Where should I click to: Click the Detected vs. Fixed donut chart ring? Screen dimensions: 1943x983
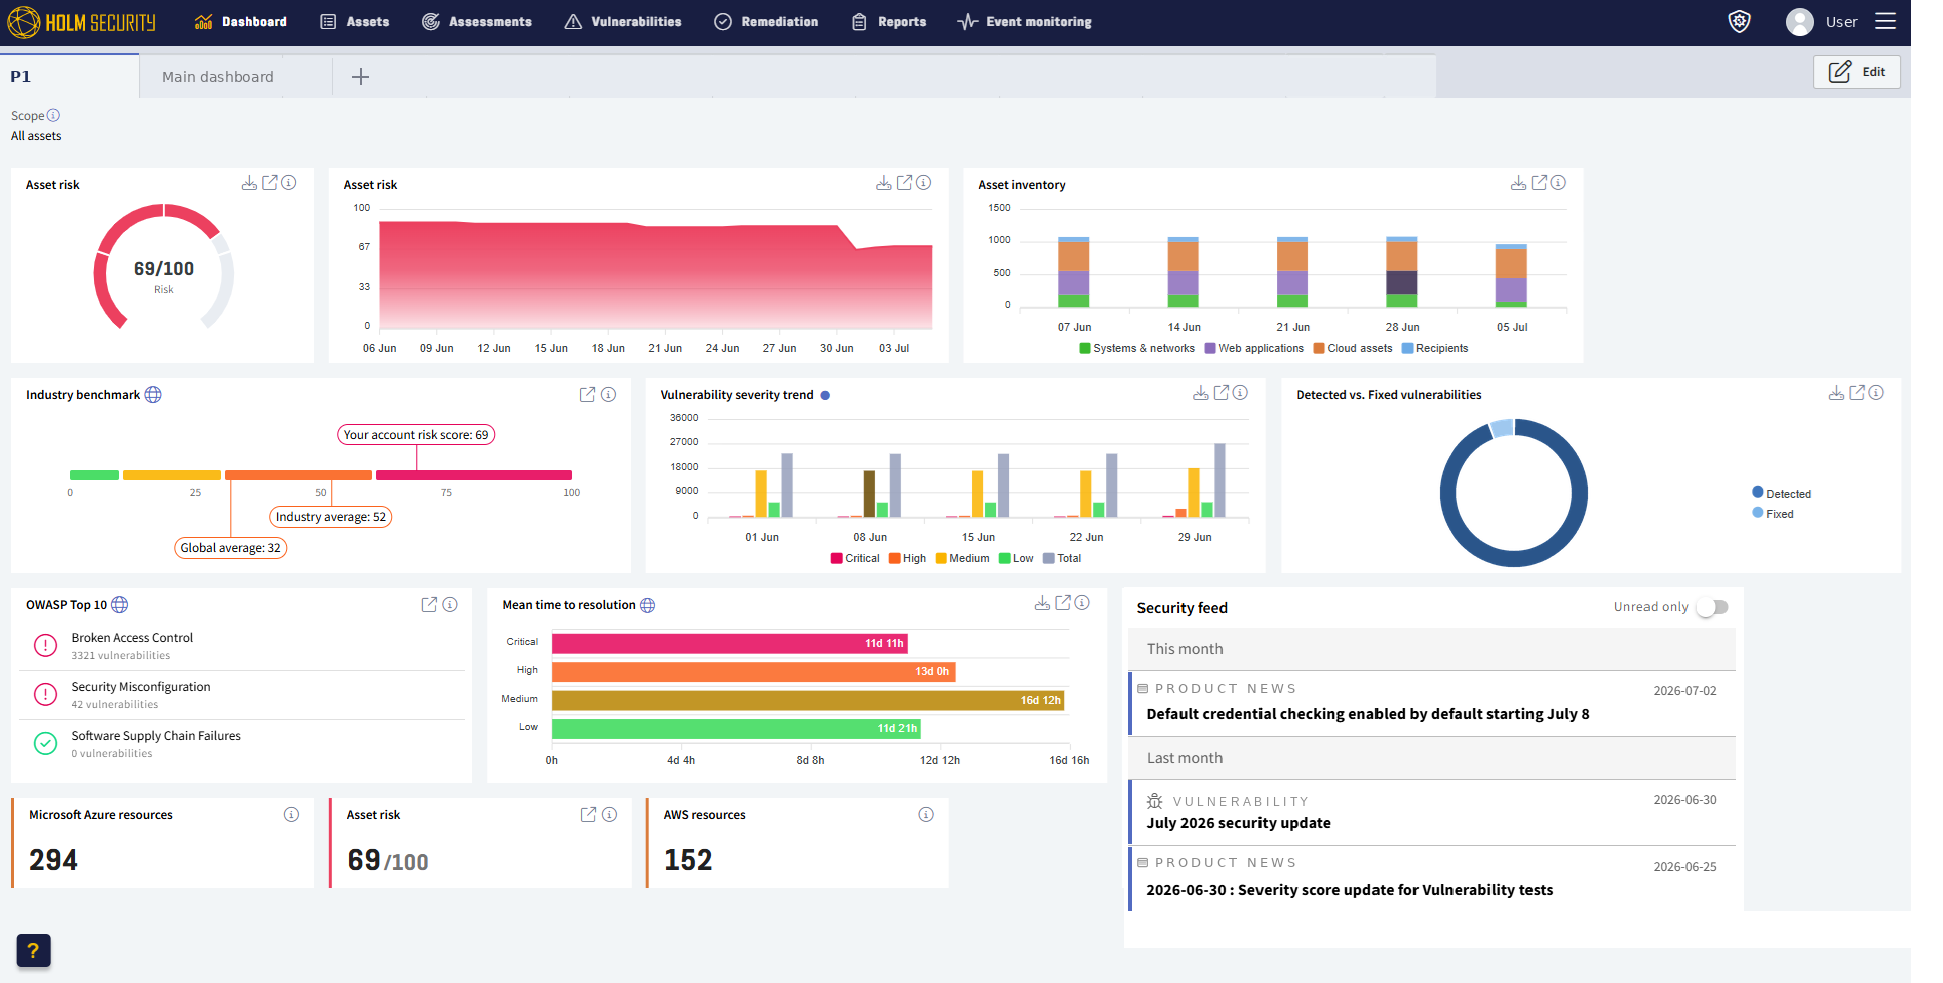[1514, 493]
